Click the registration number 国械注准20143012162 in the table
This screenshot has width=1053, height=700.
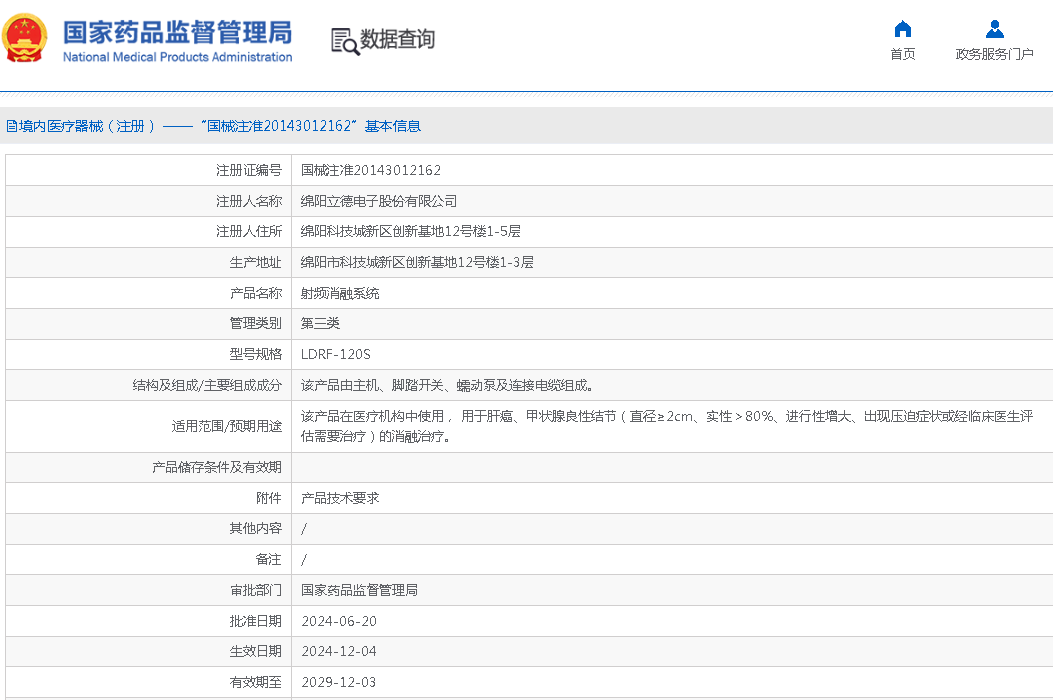(371, 171)
